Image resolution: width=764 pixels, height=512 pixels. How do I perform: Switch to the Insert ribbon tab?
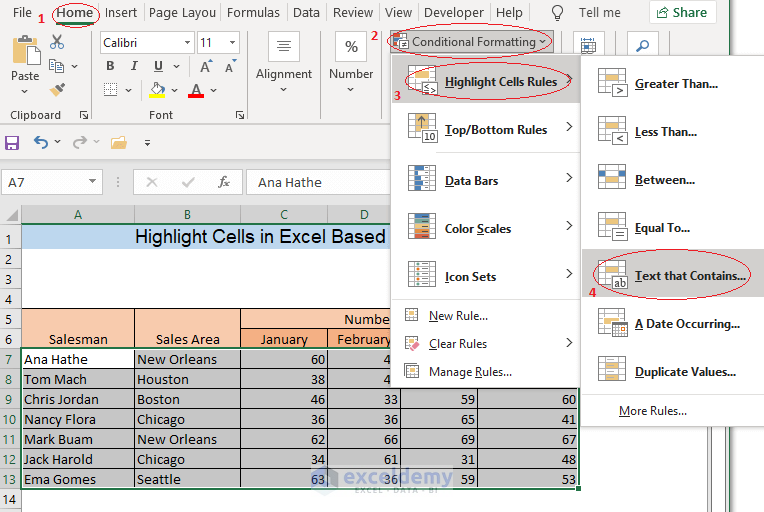click(x=121, y=13)
